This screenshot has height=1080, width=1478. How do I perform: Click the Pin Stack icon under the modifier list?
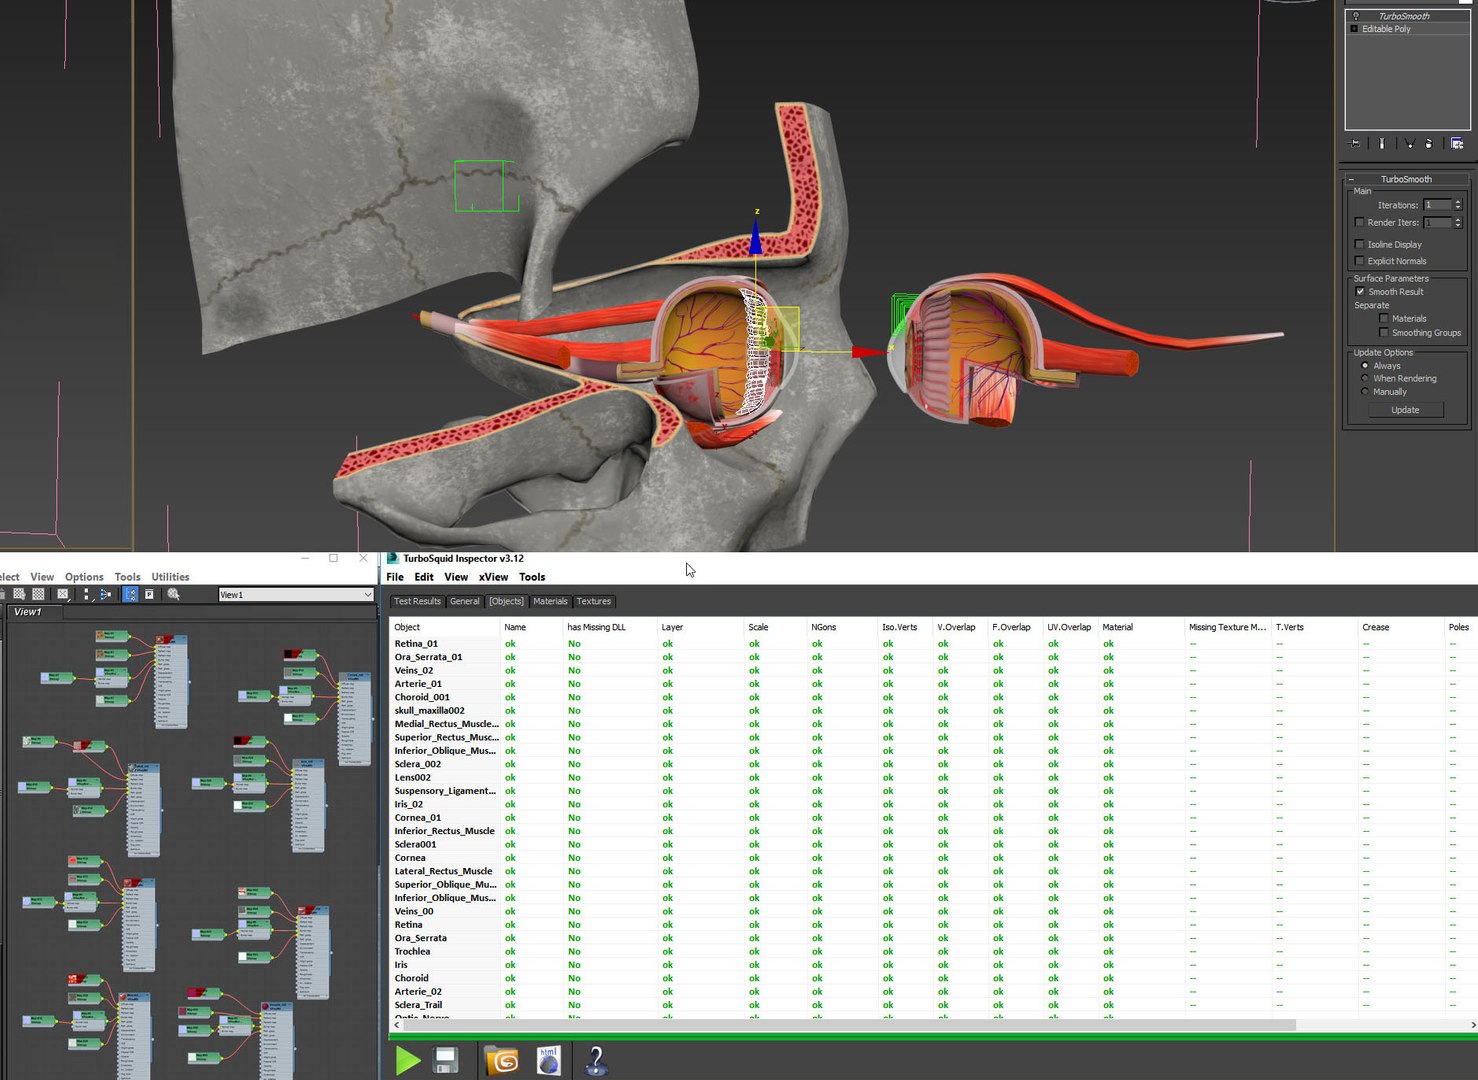click(1354, 143)
